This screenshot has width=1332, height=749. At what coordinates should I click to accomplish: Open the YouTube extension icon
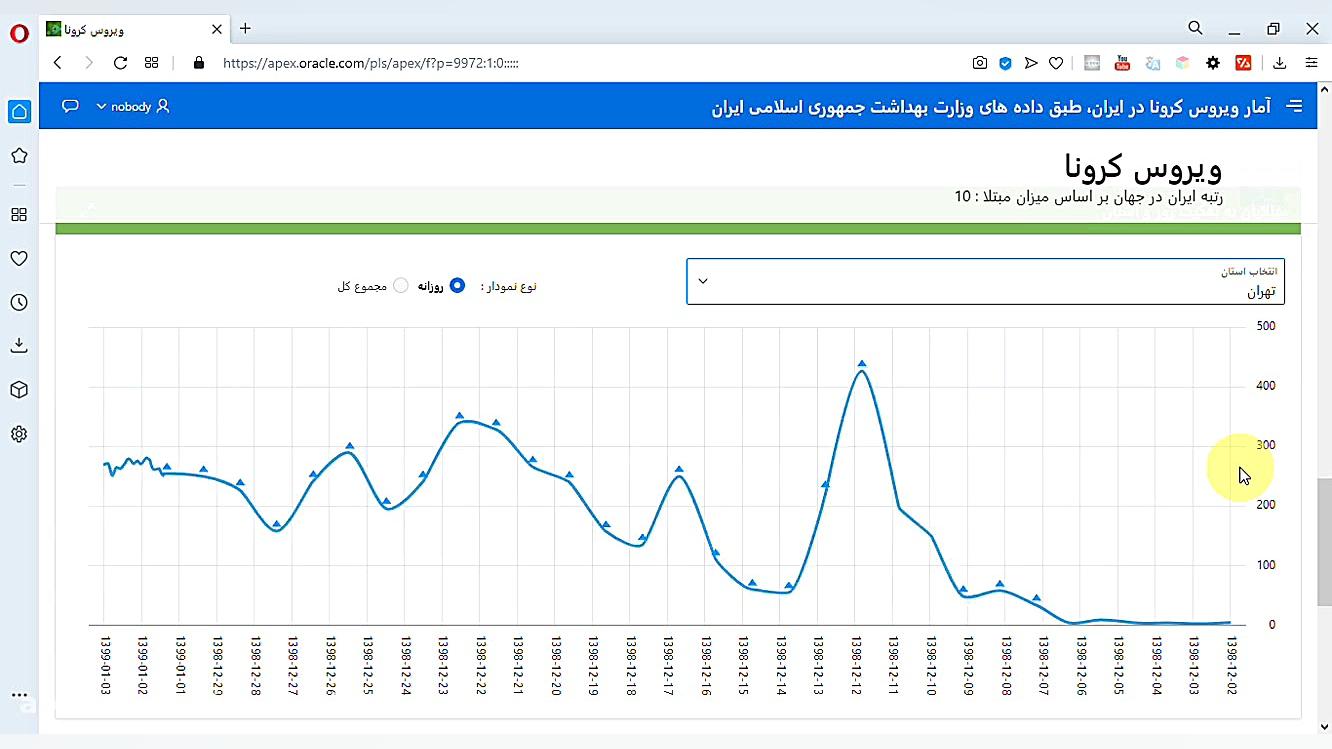click(x=1122, y=62)
